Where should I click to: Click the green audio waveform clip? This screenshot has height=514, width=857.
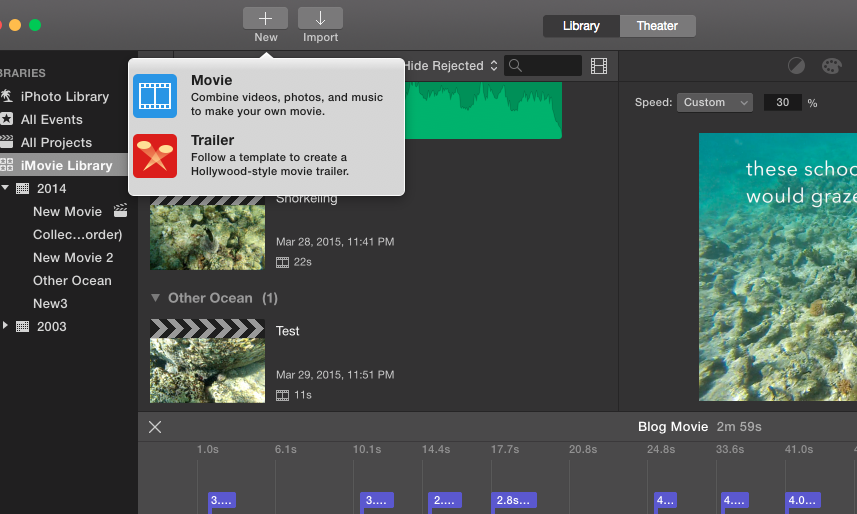(483, 110)
